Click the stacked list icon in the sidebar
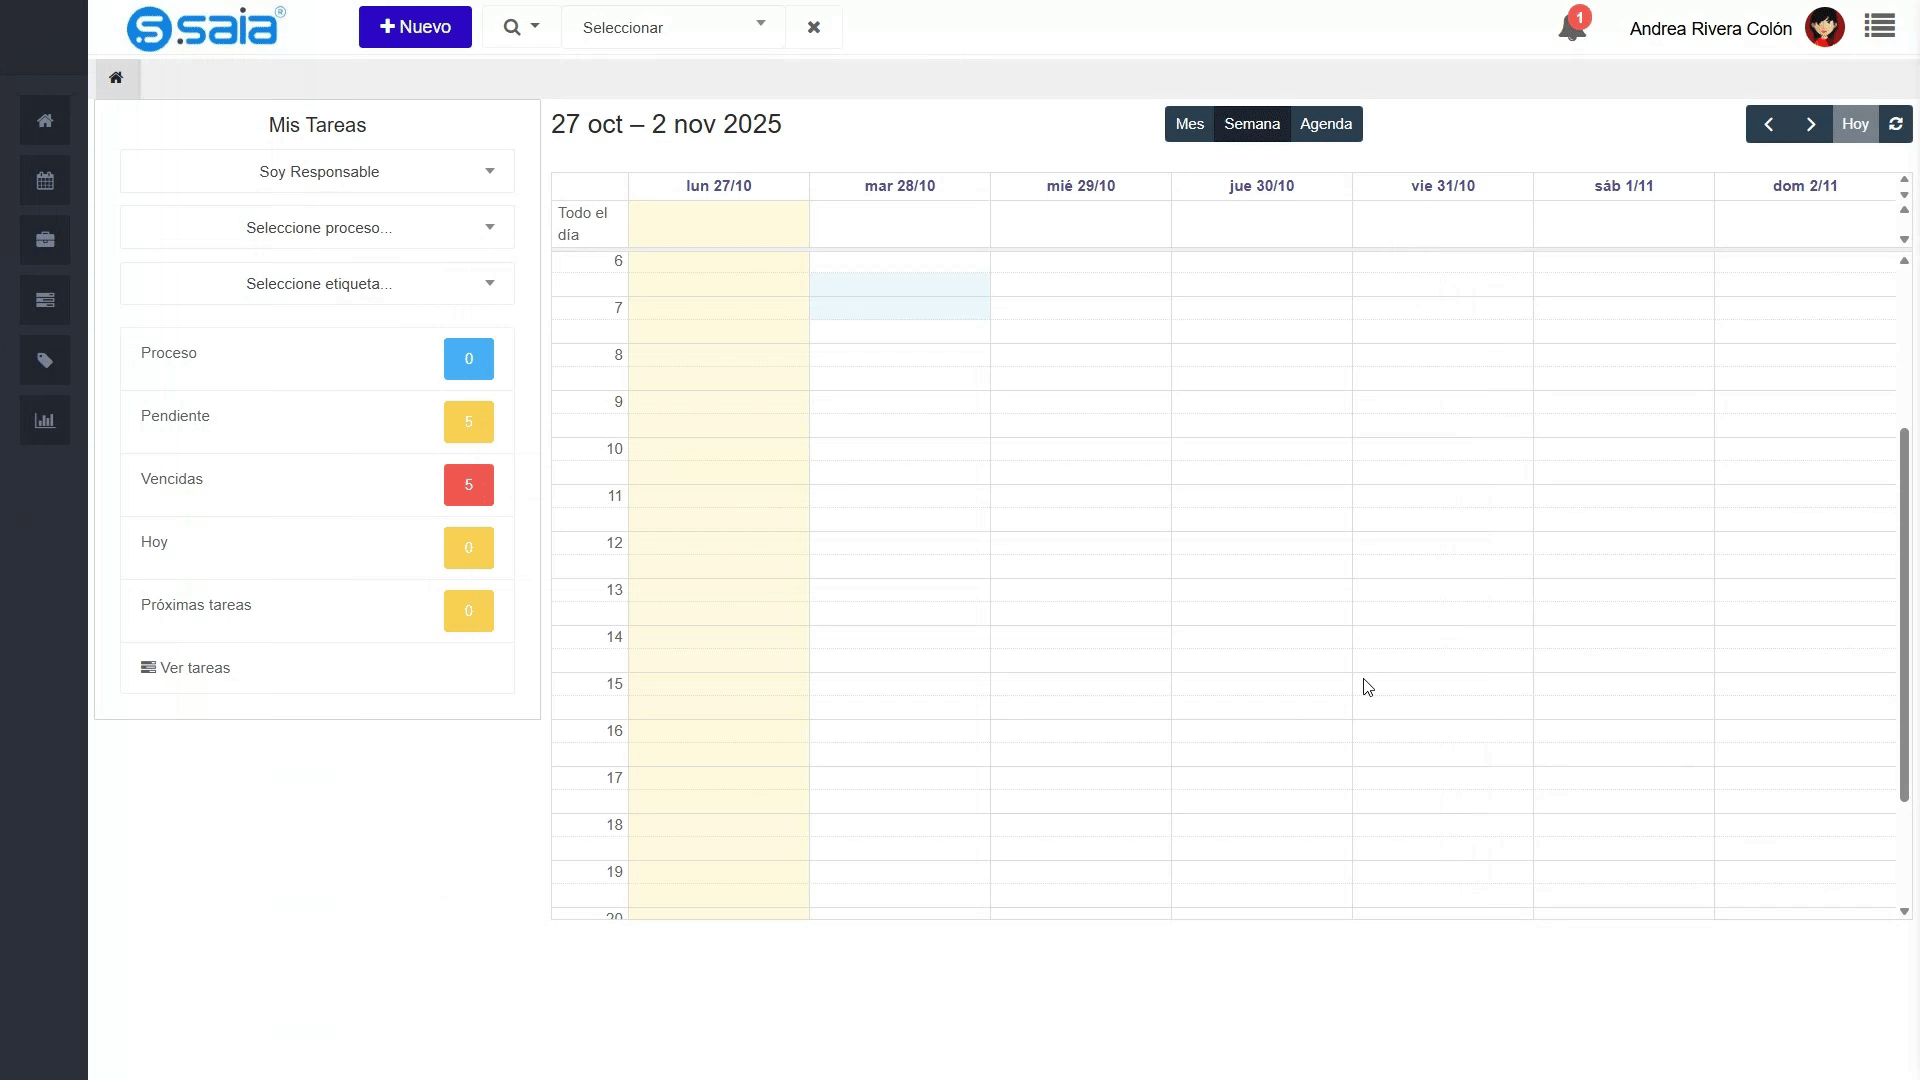This screenshot has height=1080, width=1920. (45, 300)
